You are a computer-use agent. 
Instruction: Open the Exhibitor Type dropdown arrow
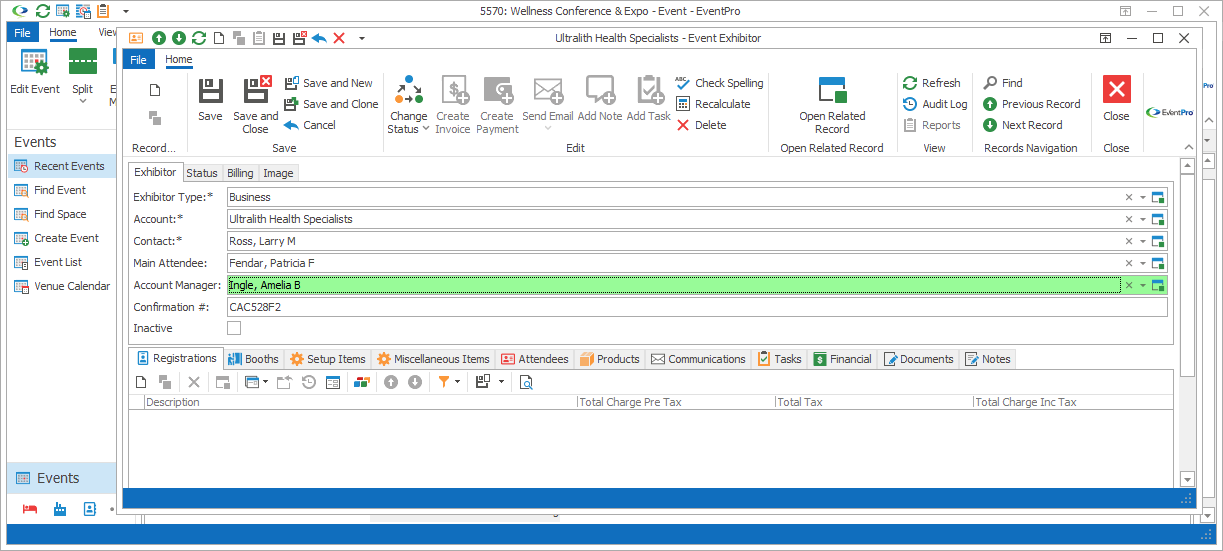(x=1142, y=197)
